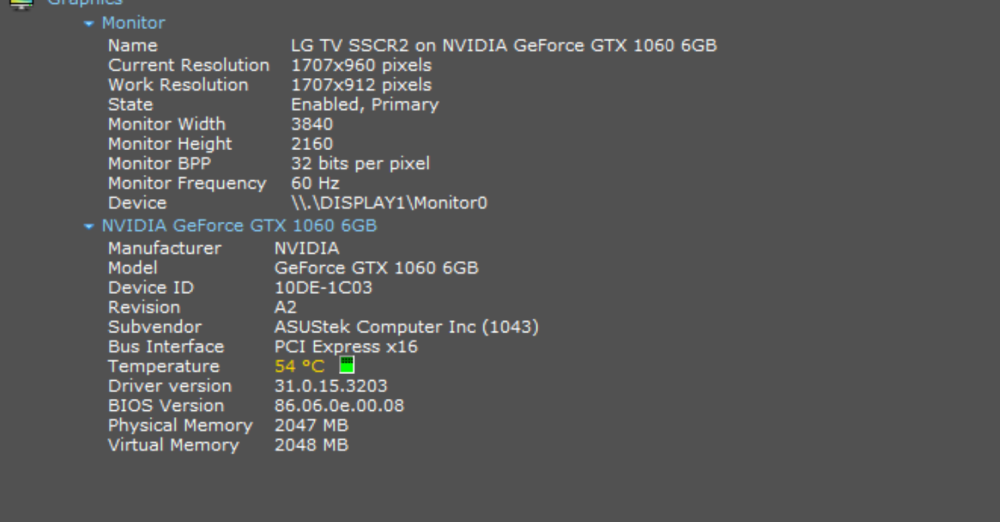Click the 54 °C temperature value
This screenshot has width=1000, height=522.
[300, 366]
